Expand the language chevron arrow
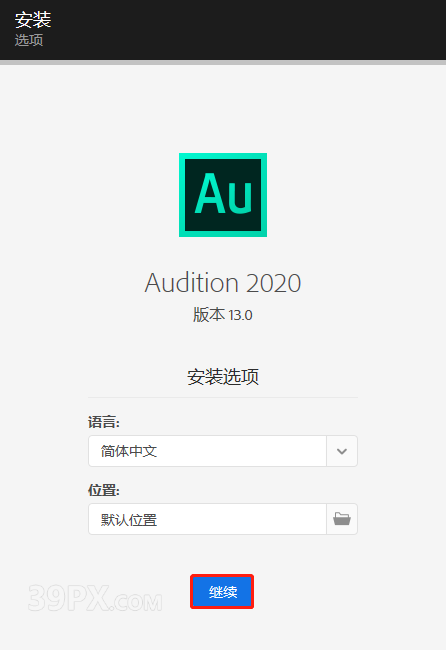Screen dimensions: 446x650 (342, 451)
